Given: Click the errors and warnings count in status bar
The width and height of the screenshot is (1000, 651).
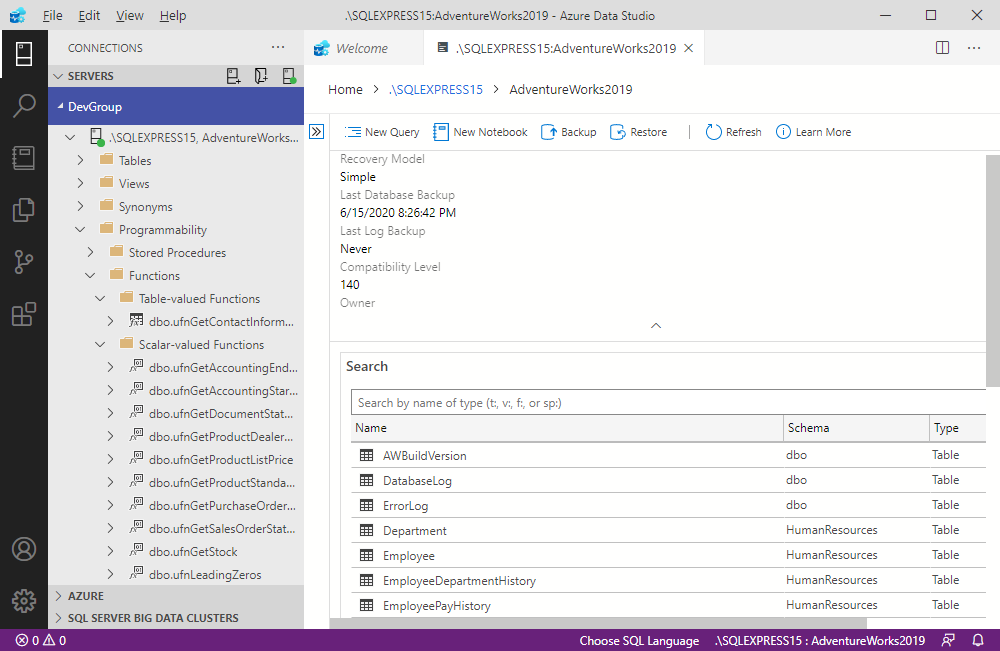Looking at the screenshot, I should 41,640.
